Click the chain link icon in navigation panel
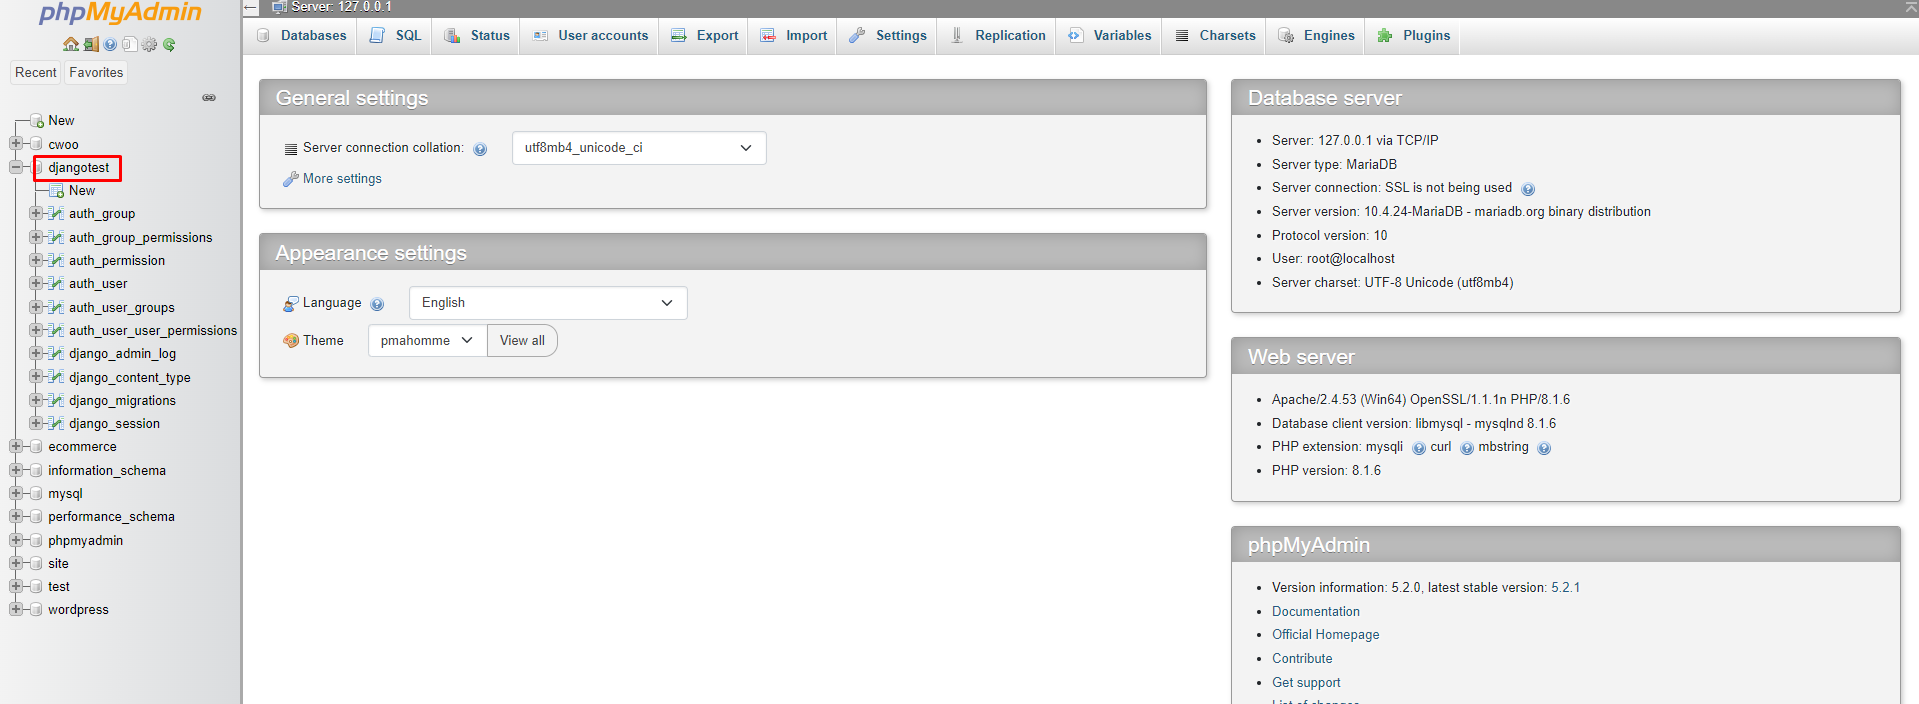Screen dimensions: 1919x704 click(x=209, y=98)
